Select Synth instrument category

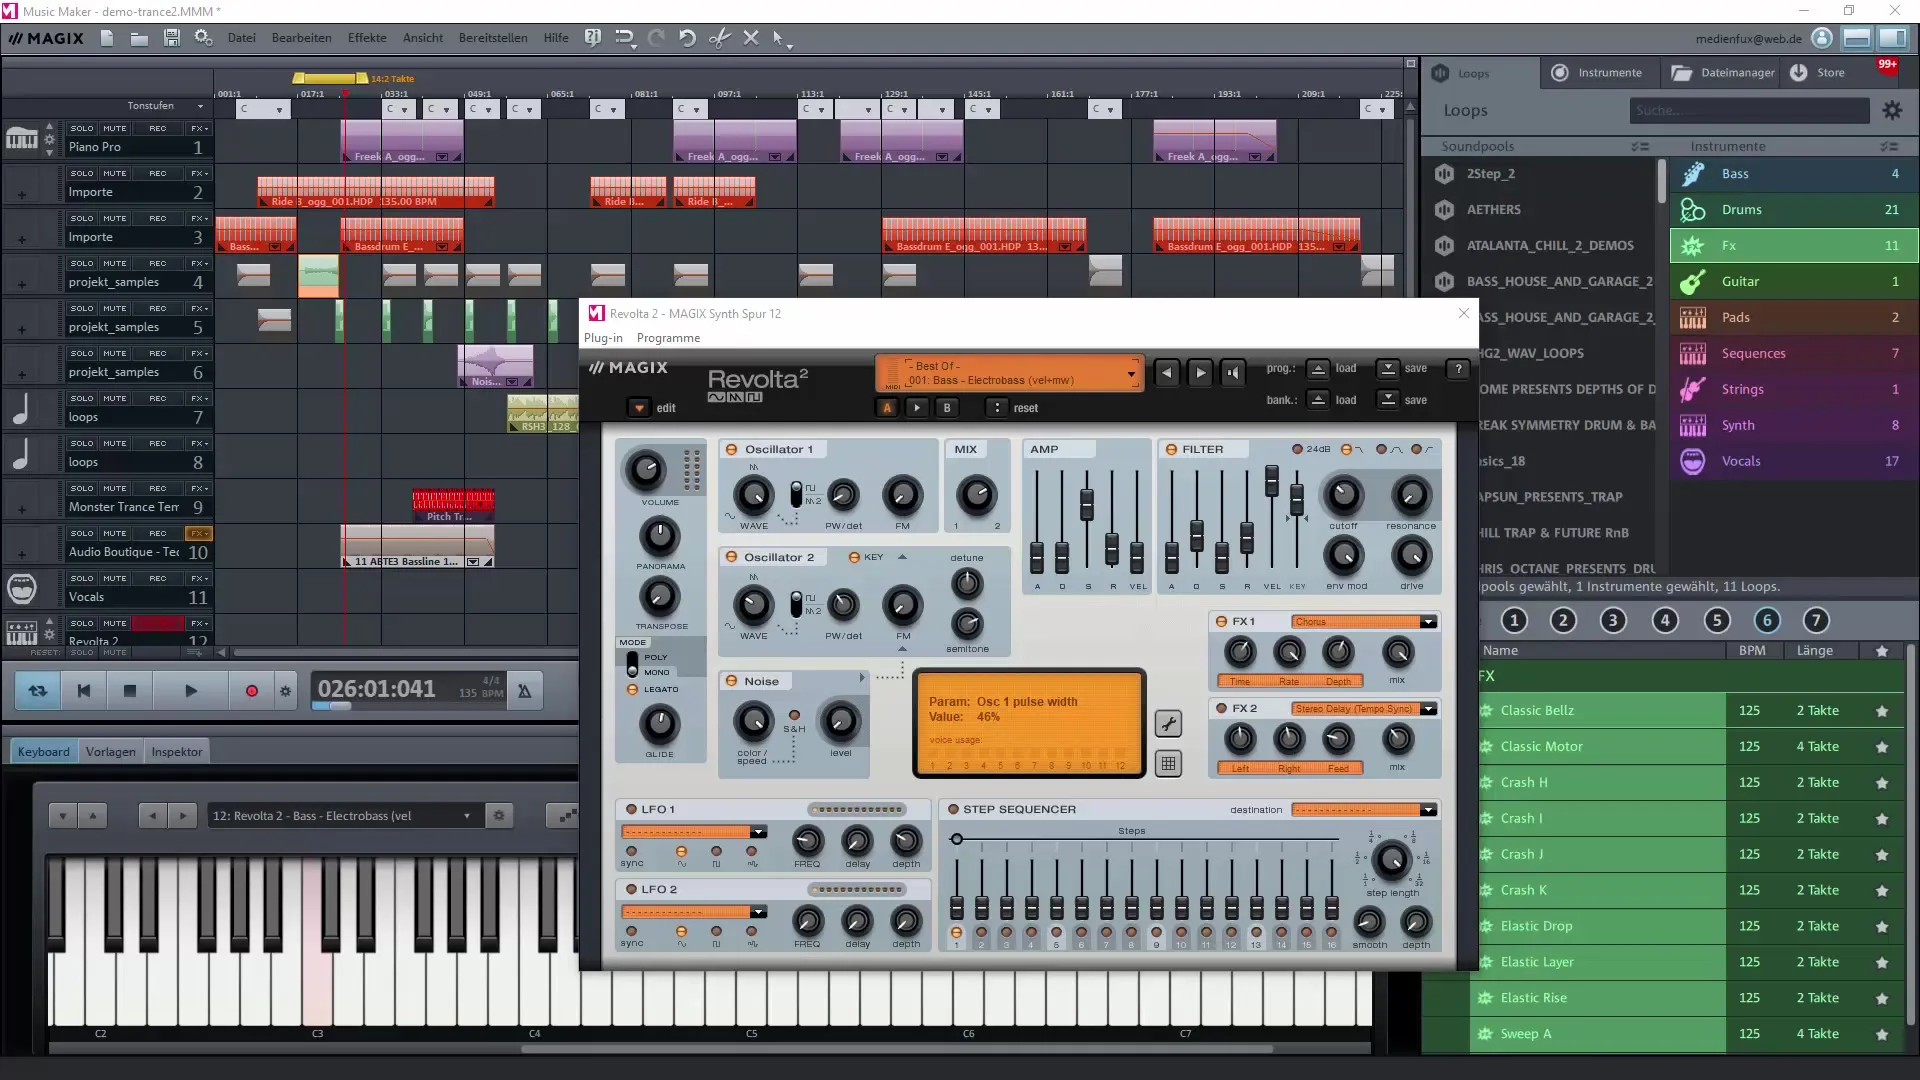1793,426
